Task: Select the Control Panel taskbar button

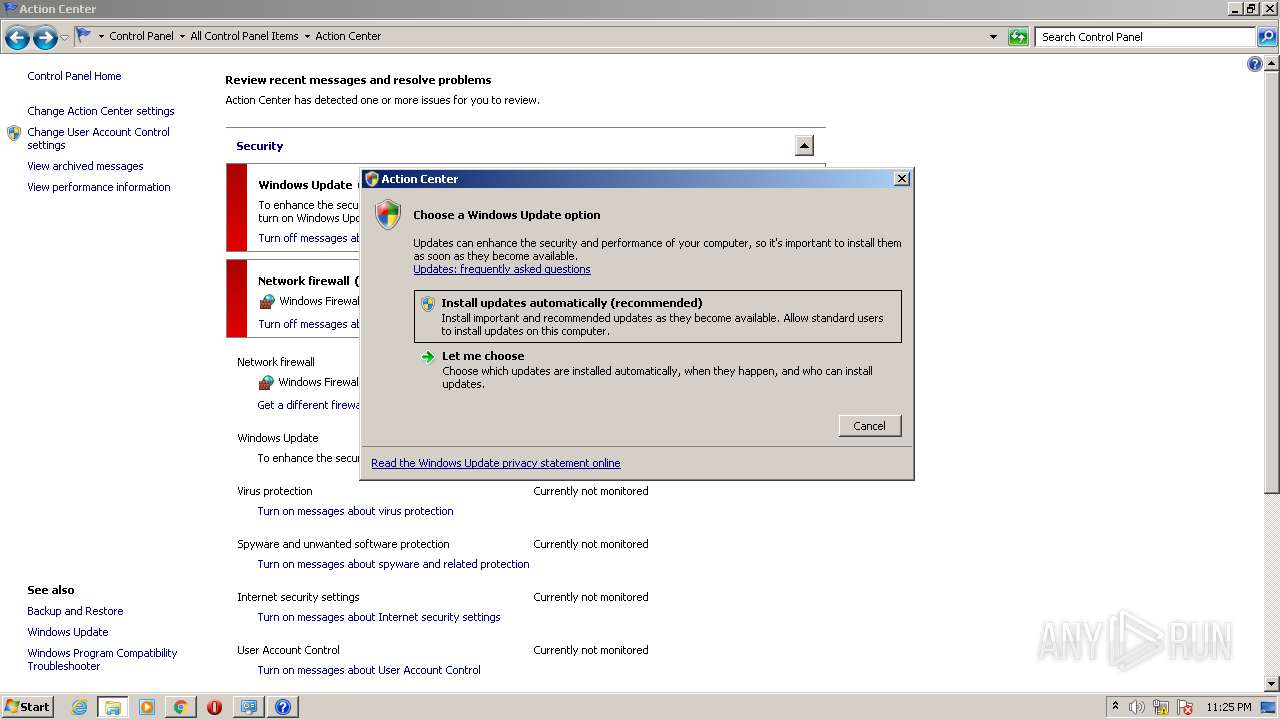Action: (x=248, y=707)
